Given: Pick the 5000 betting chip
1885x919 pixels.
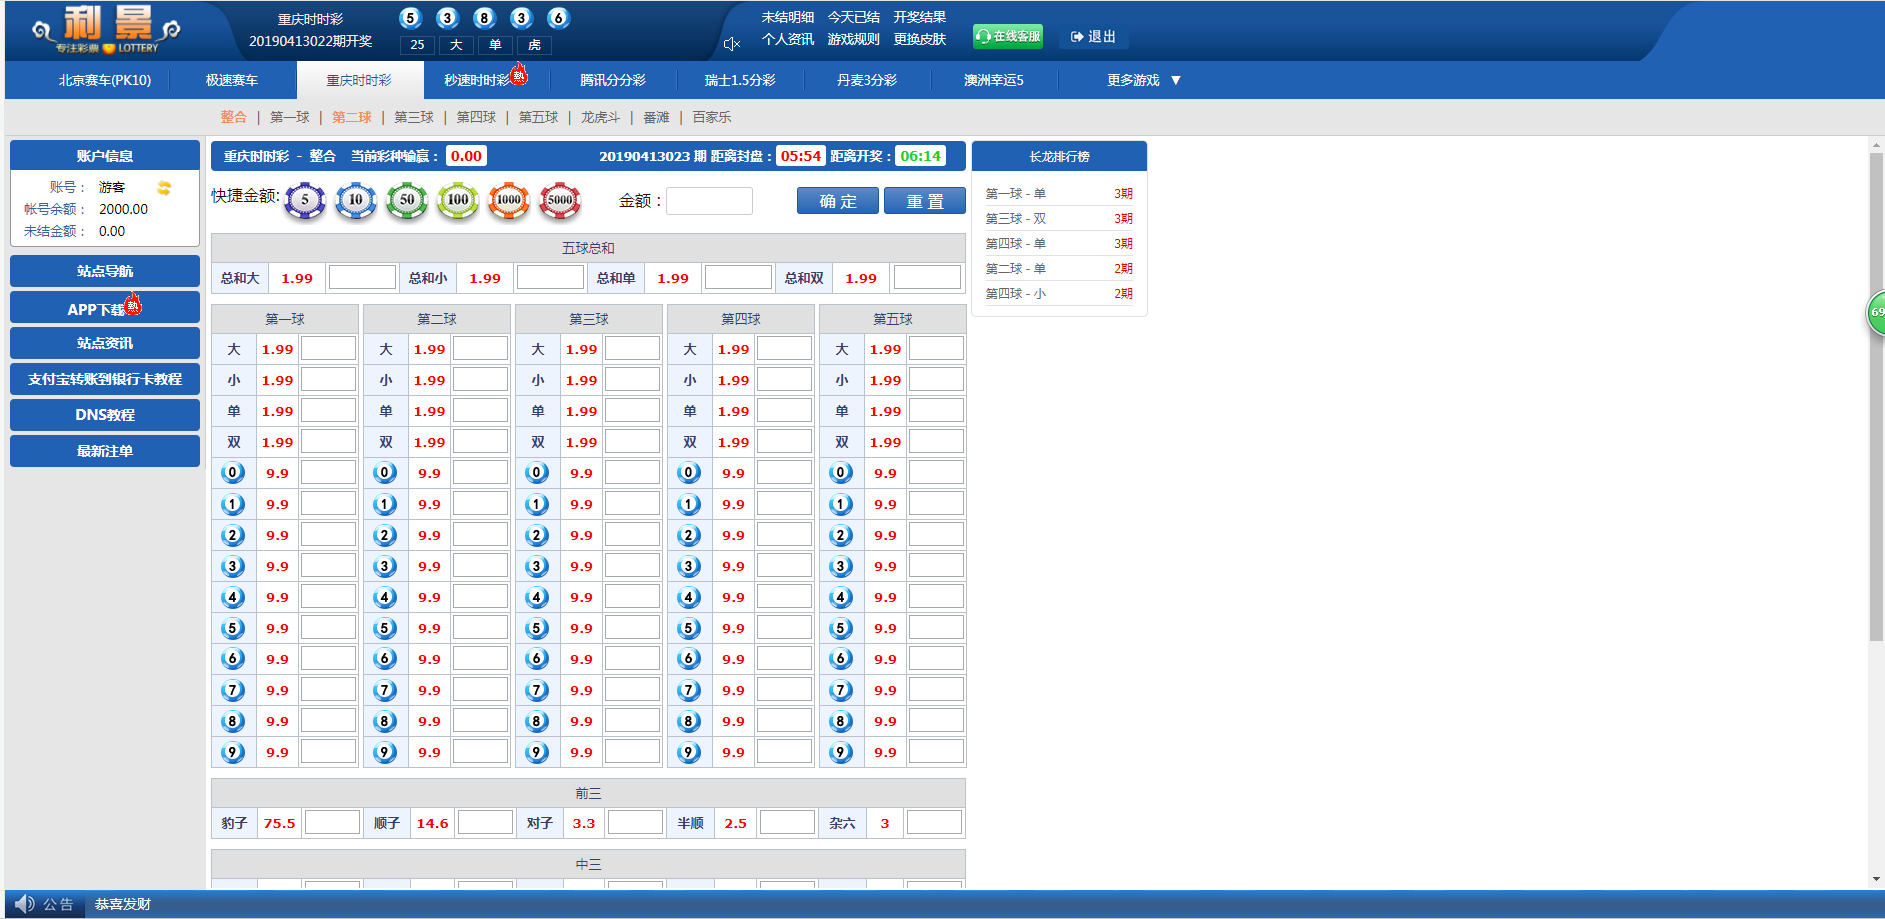Looking at the screenshot, I should pyautogui.click(x=560, y=200).
